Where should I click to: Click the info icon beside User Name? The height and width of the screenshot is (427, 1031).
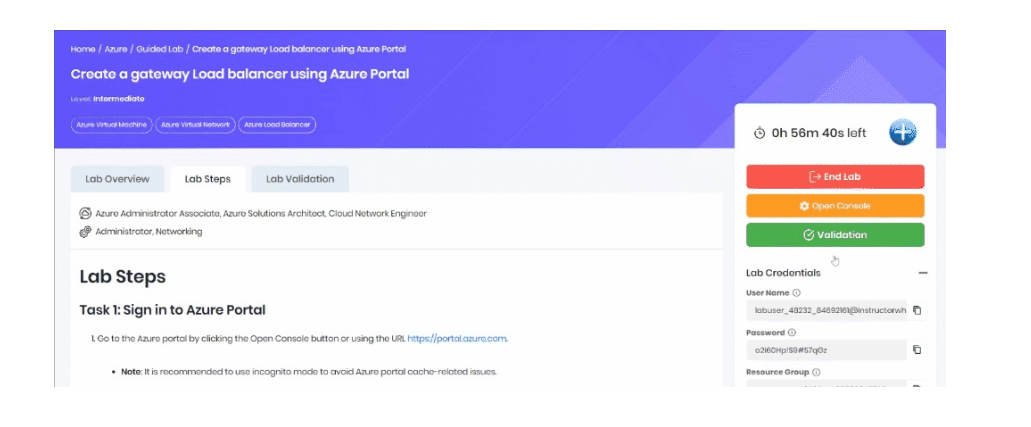(796, 293)
